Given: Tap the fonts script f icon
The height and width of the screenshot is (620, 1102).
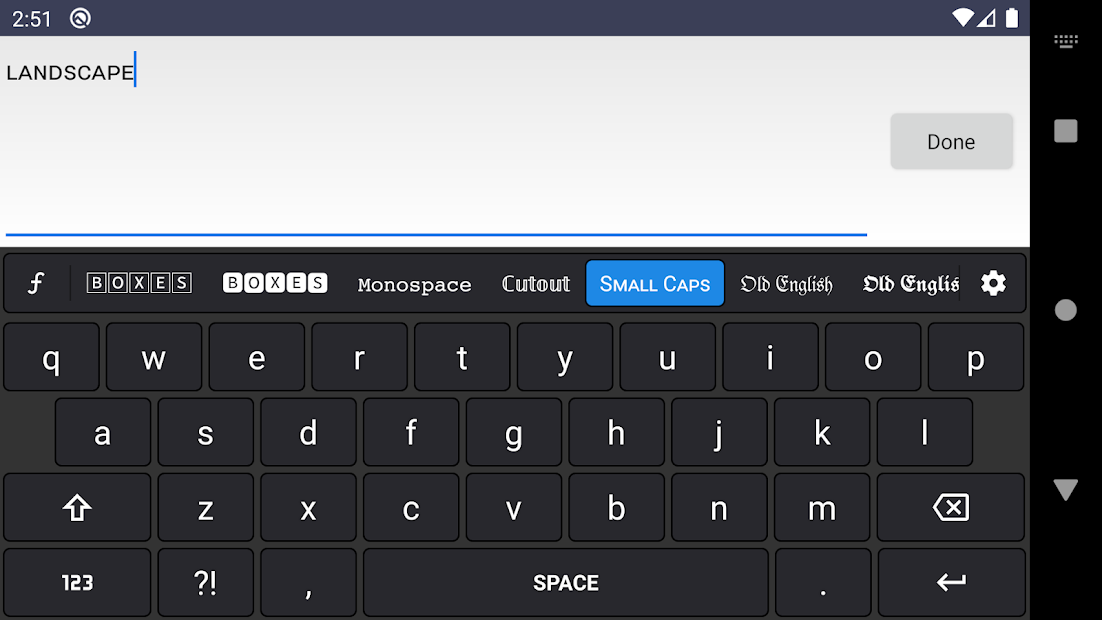Looking at the screenshot, I should pos(36,283).
